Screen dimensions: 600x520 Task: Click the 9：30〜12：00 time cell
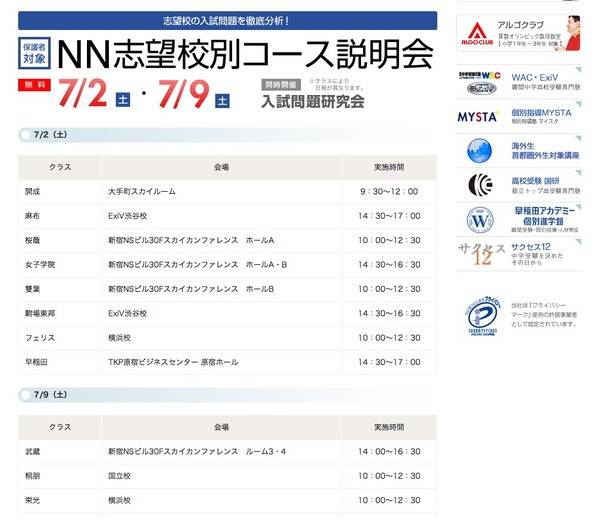389,192
